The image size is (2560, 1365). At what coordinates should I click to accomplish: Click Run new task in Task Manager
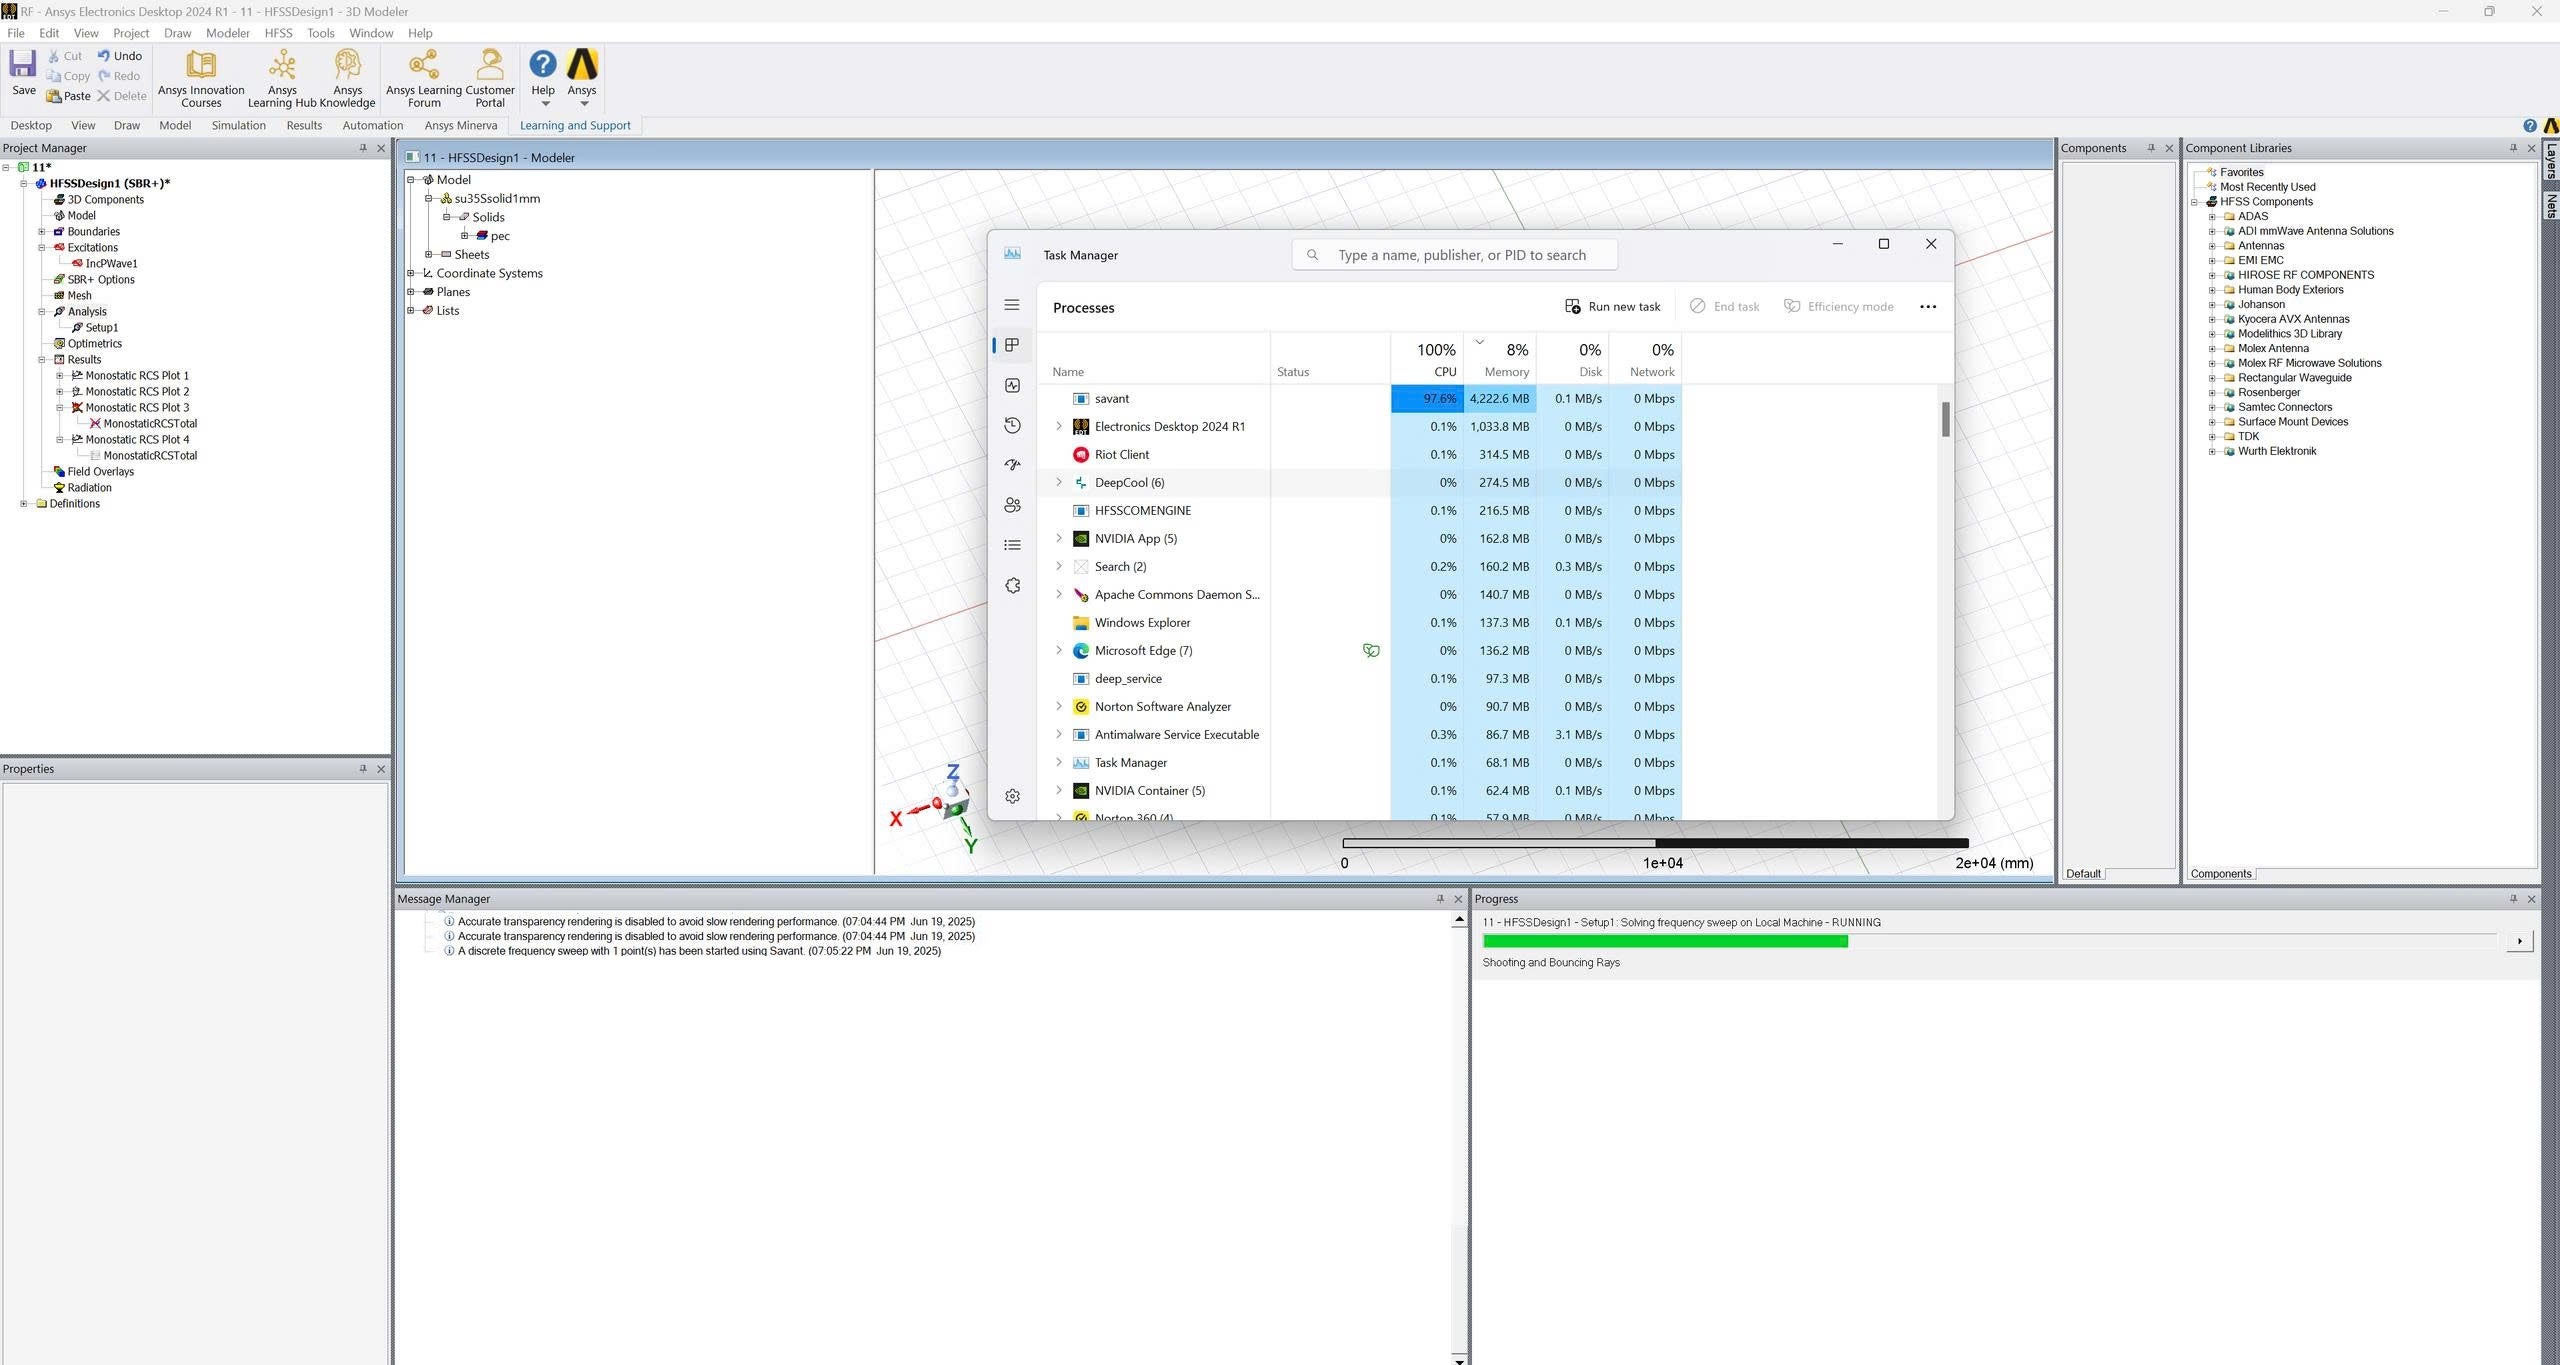[1612, 307]
